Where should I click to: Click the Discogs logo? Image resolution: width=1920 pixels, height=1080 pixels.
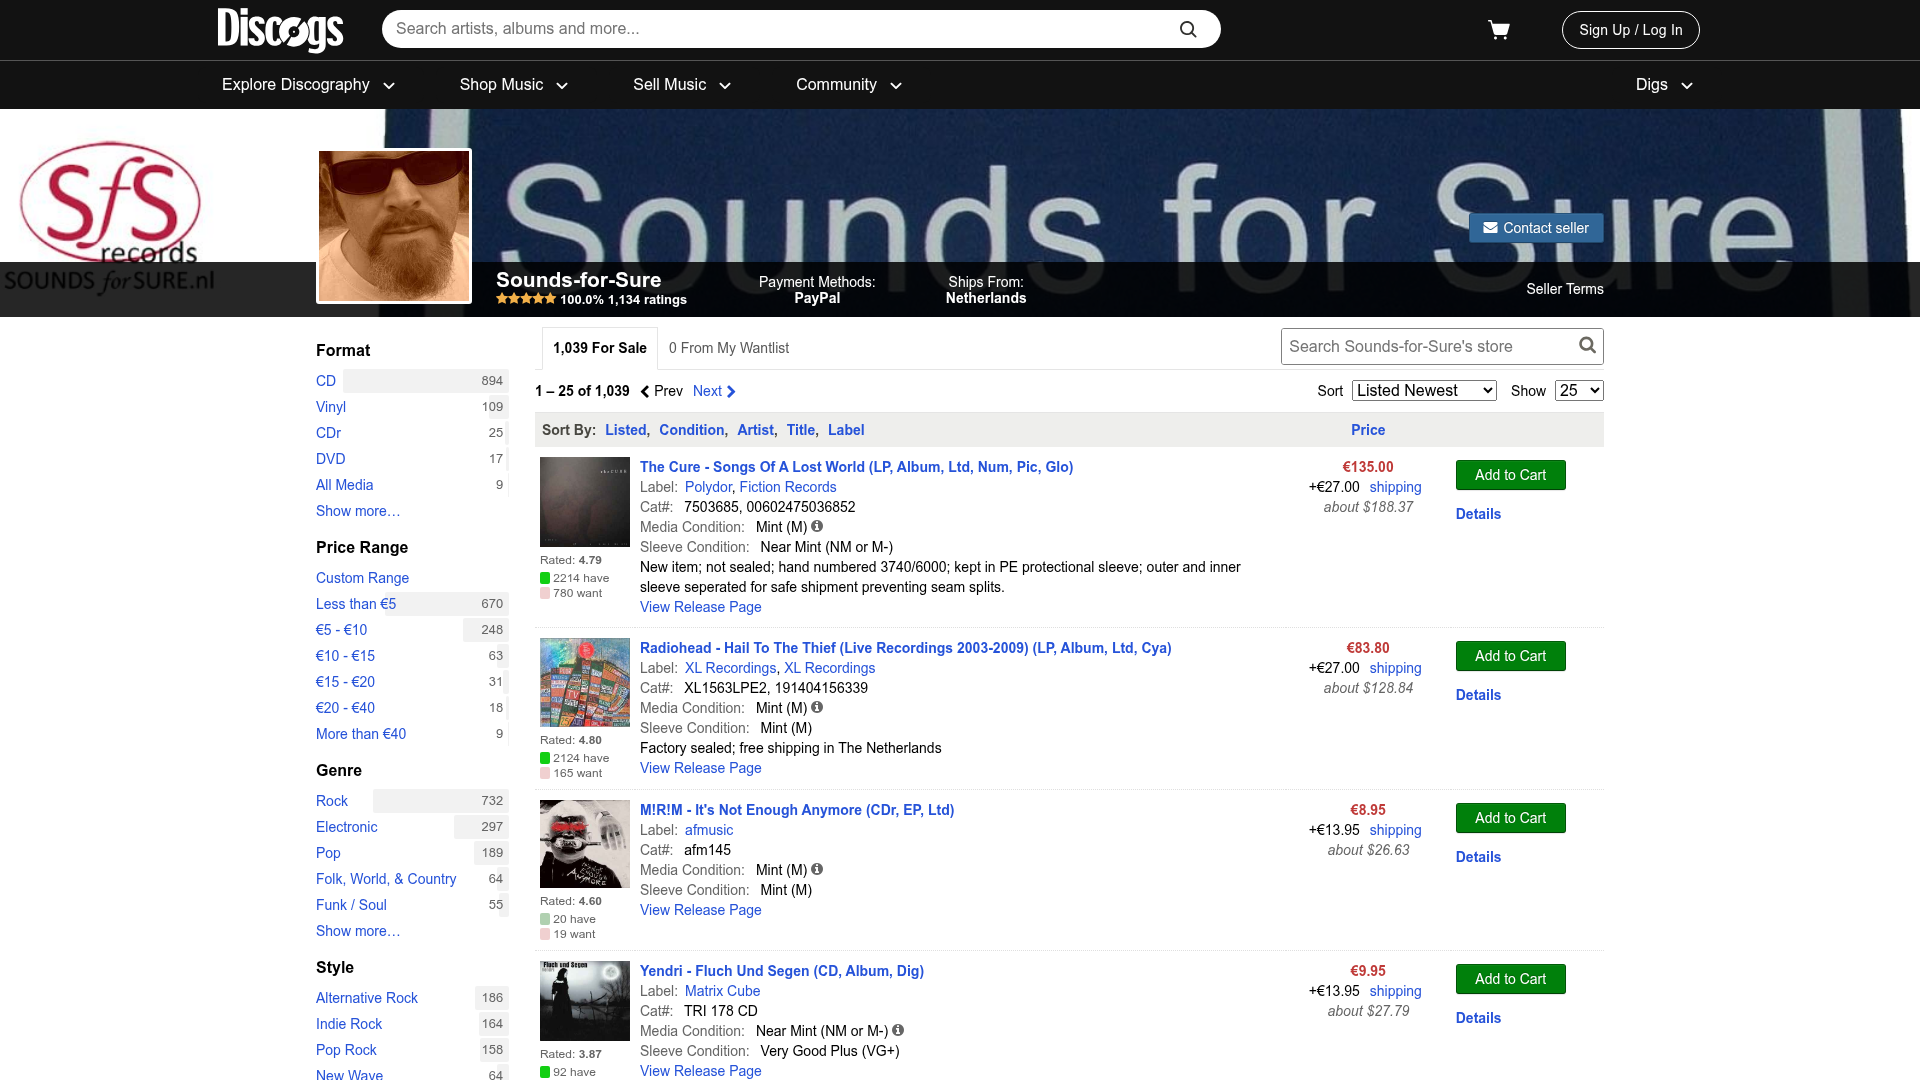pyautogui.click(x=280, y=29)
